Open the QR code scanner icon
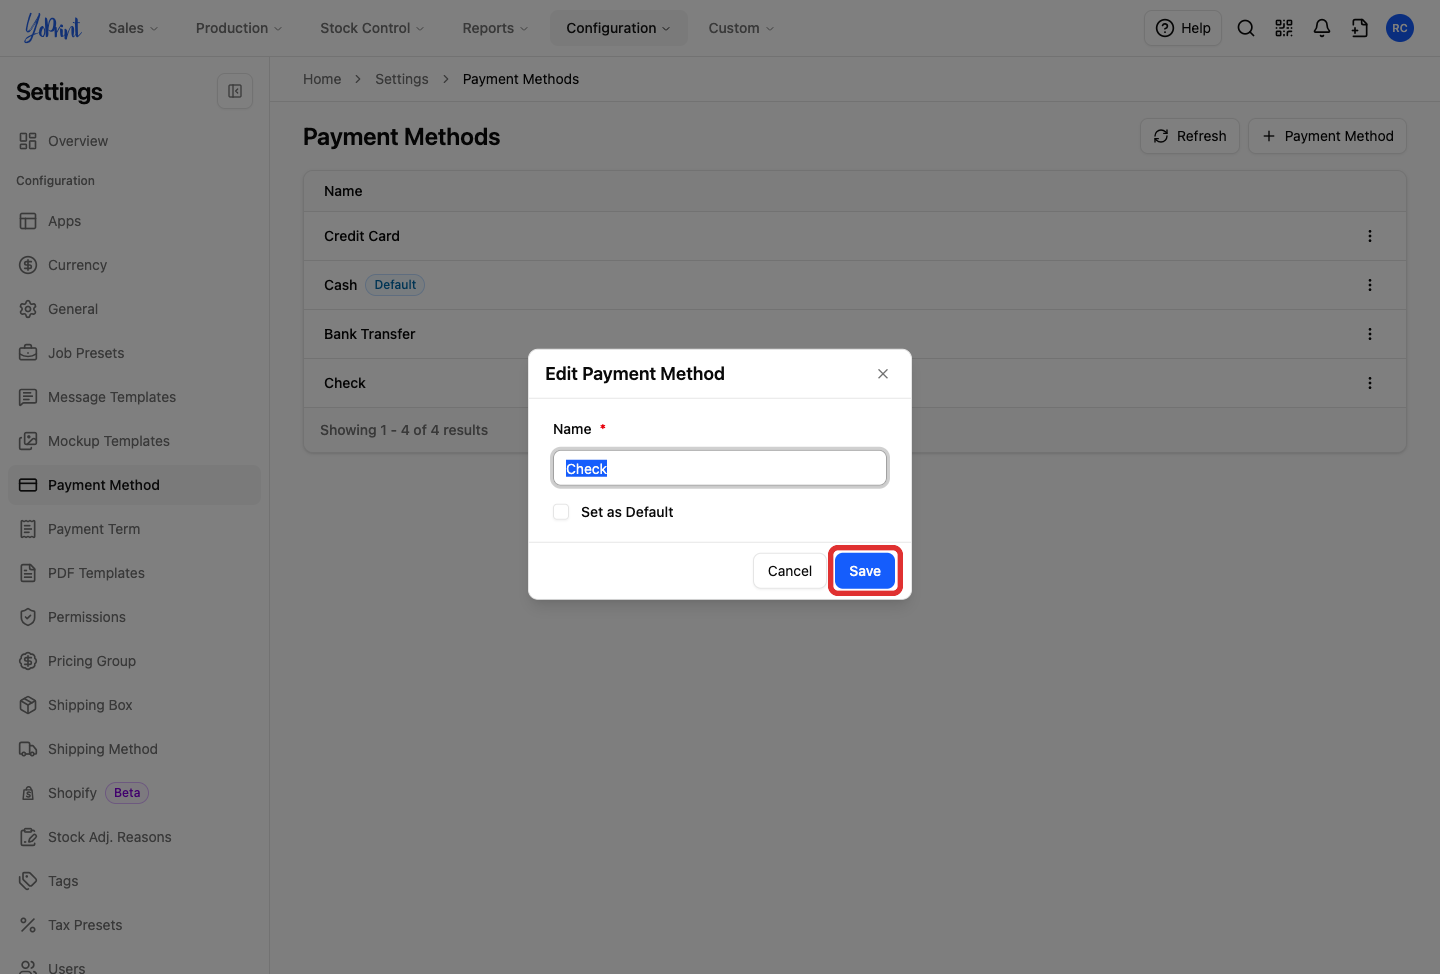The image size is (1440, 974). [1284, 28]
